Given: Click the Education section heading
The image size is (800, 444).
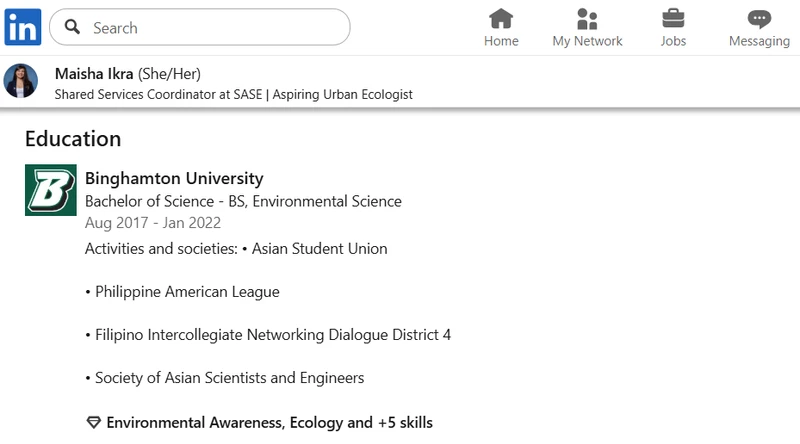Looking at the screenshot, I should [73, 139].
